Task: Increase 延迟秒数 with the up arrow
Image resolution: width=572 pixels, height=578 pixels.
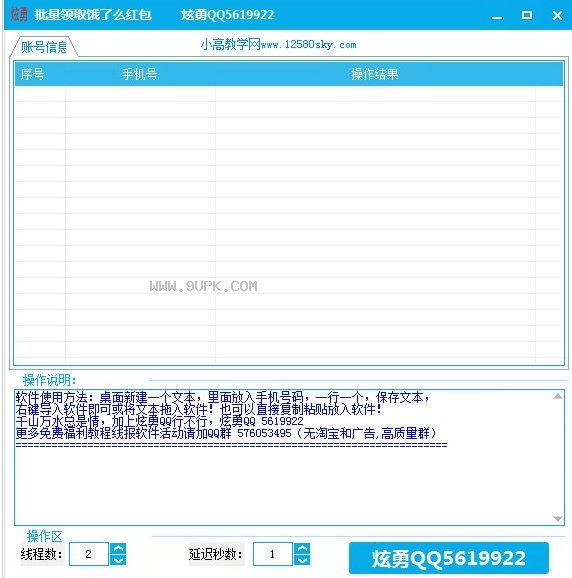Action: tap(302, 549)
